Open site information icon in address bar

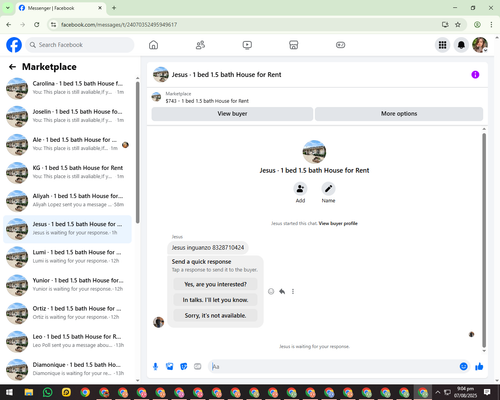pos(53,24)
